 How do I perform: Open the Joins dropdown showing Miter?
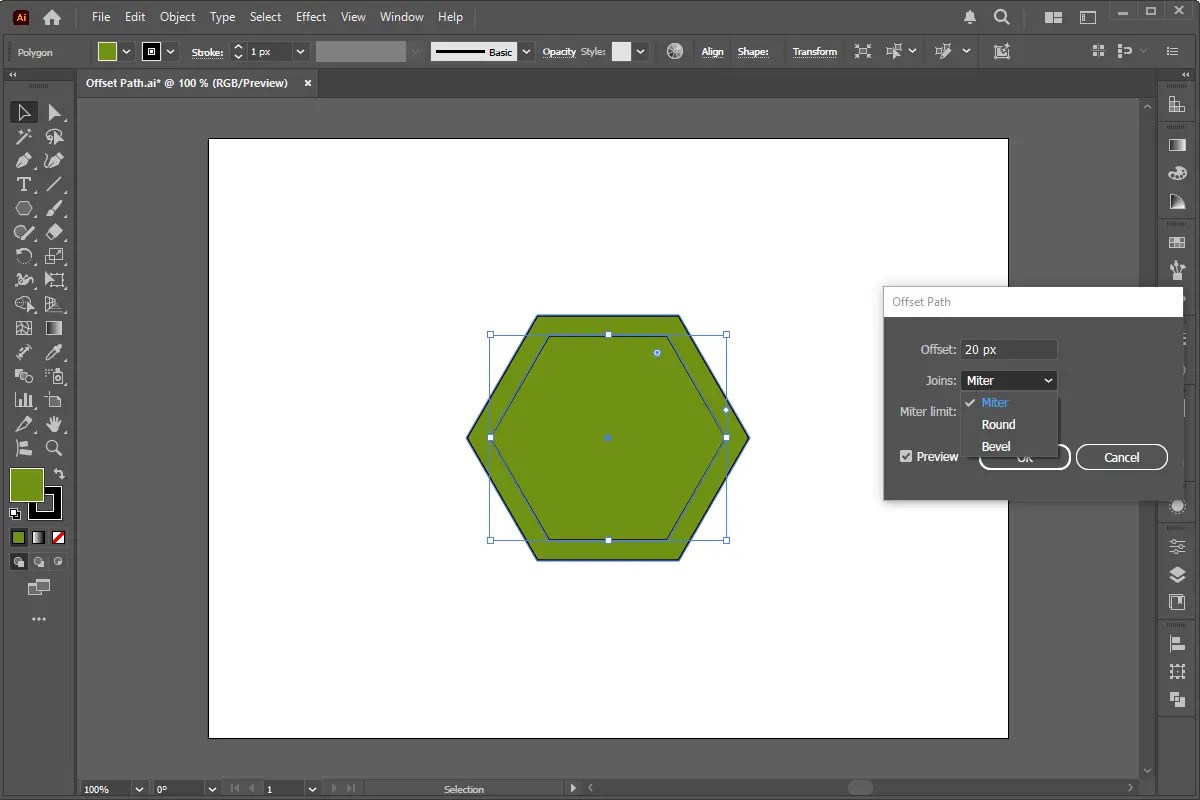[1009, 380]
